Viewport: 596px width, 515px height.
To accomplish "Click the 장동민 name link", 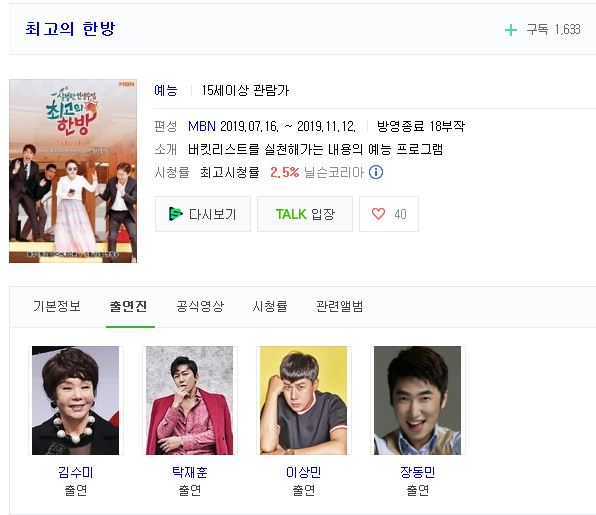I will pyautogui.click(x=417, y=472).
